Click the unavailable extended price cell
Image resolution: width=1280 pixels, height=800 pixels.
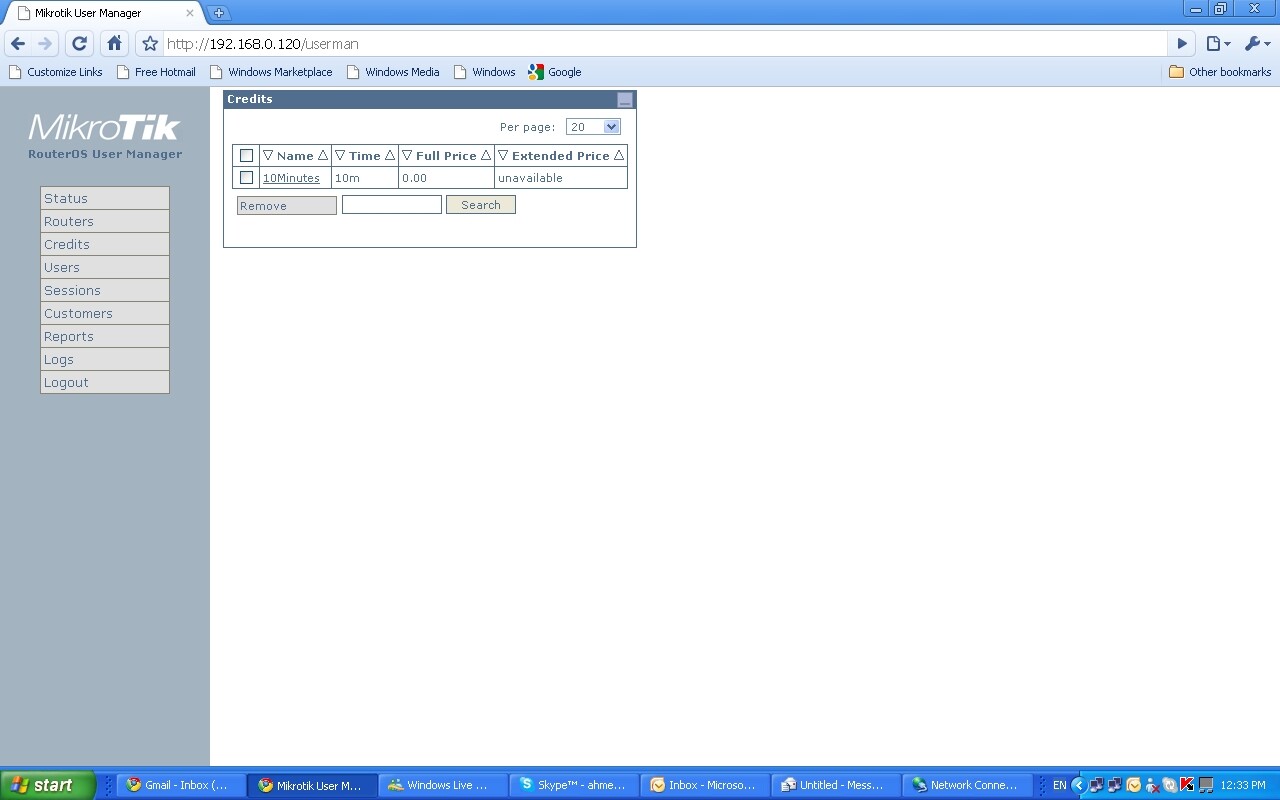click(561, 178)
